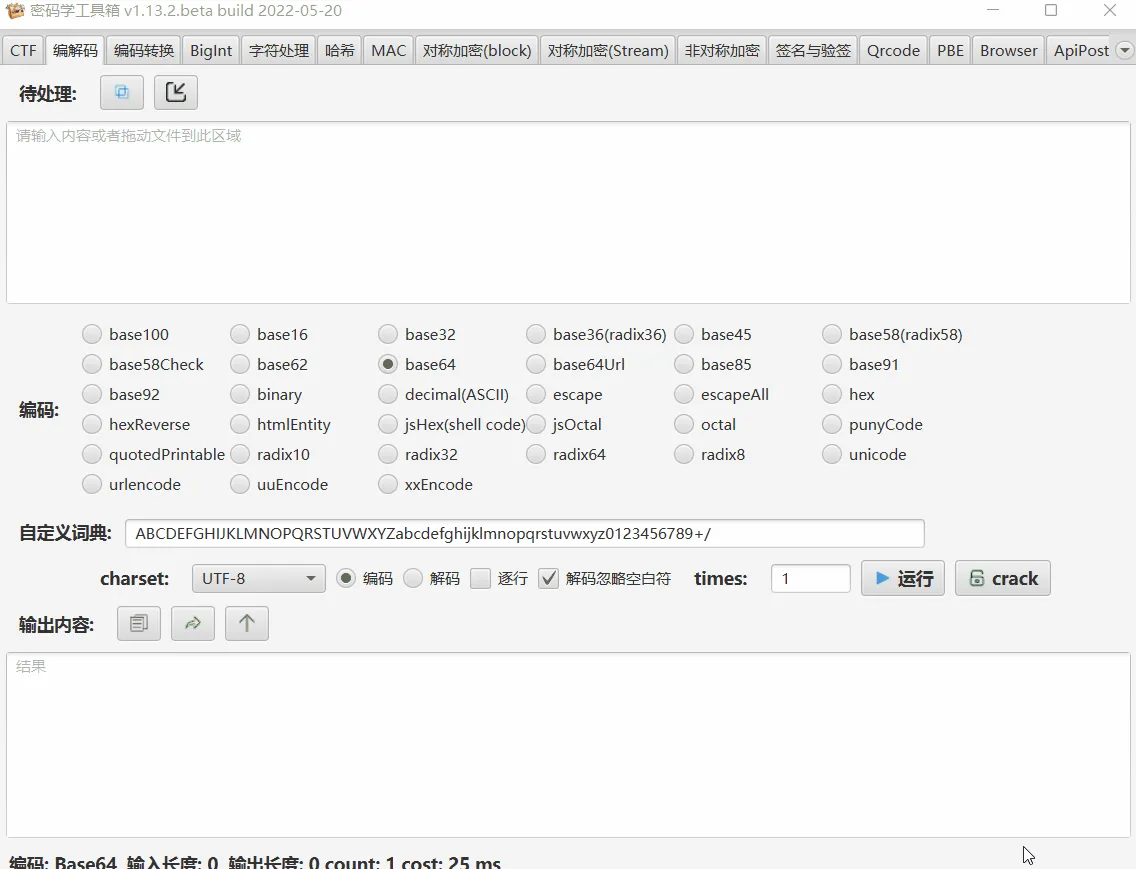The height and width of the screenshot is (869, 1136).
Task: Switch to the MAC tab
Action: click(388, 51)
